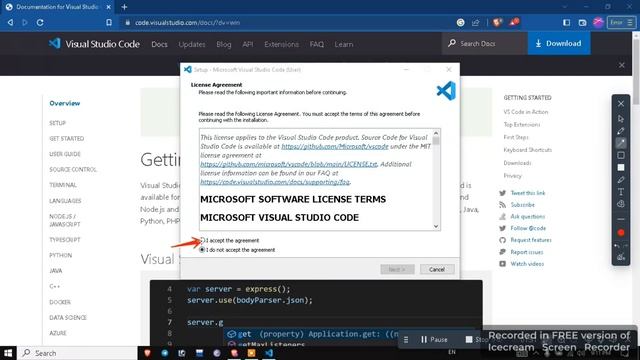Screen dimensions: 640x360
Task: Open the API navigation item
Action: (248, 44)
